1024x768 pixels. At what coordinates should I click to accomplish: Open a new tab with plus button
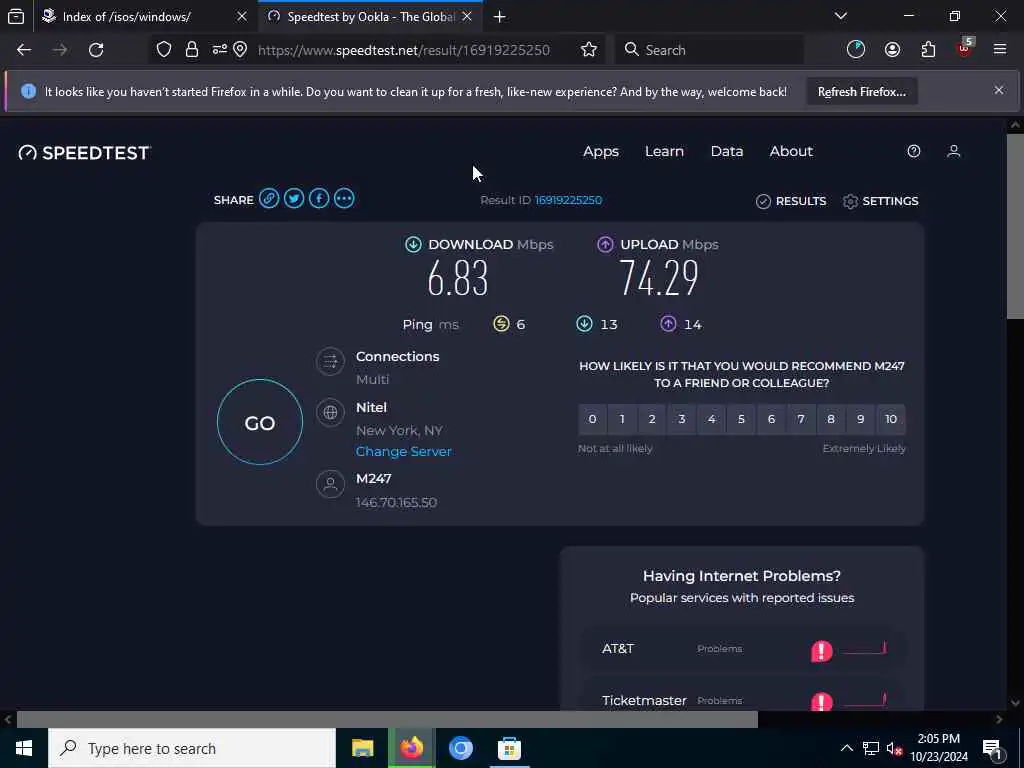[500, 17]
